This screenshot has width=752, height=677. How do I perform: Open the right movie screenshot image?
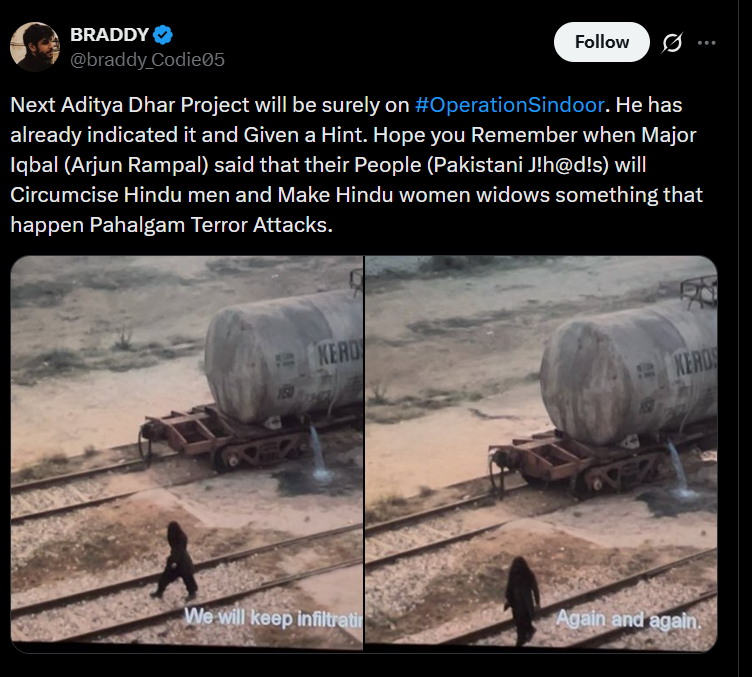point(541,454)
